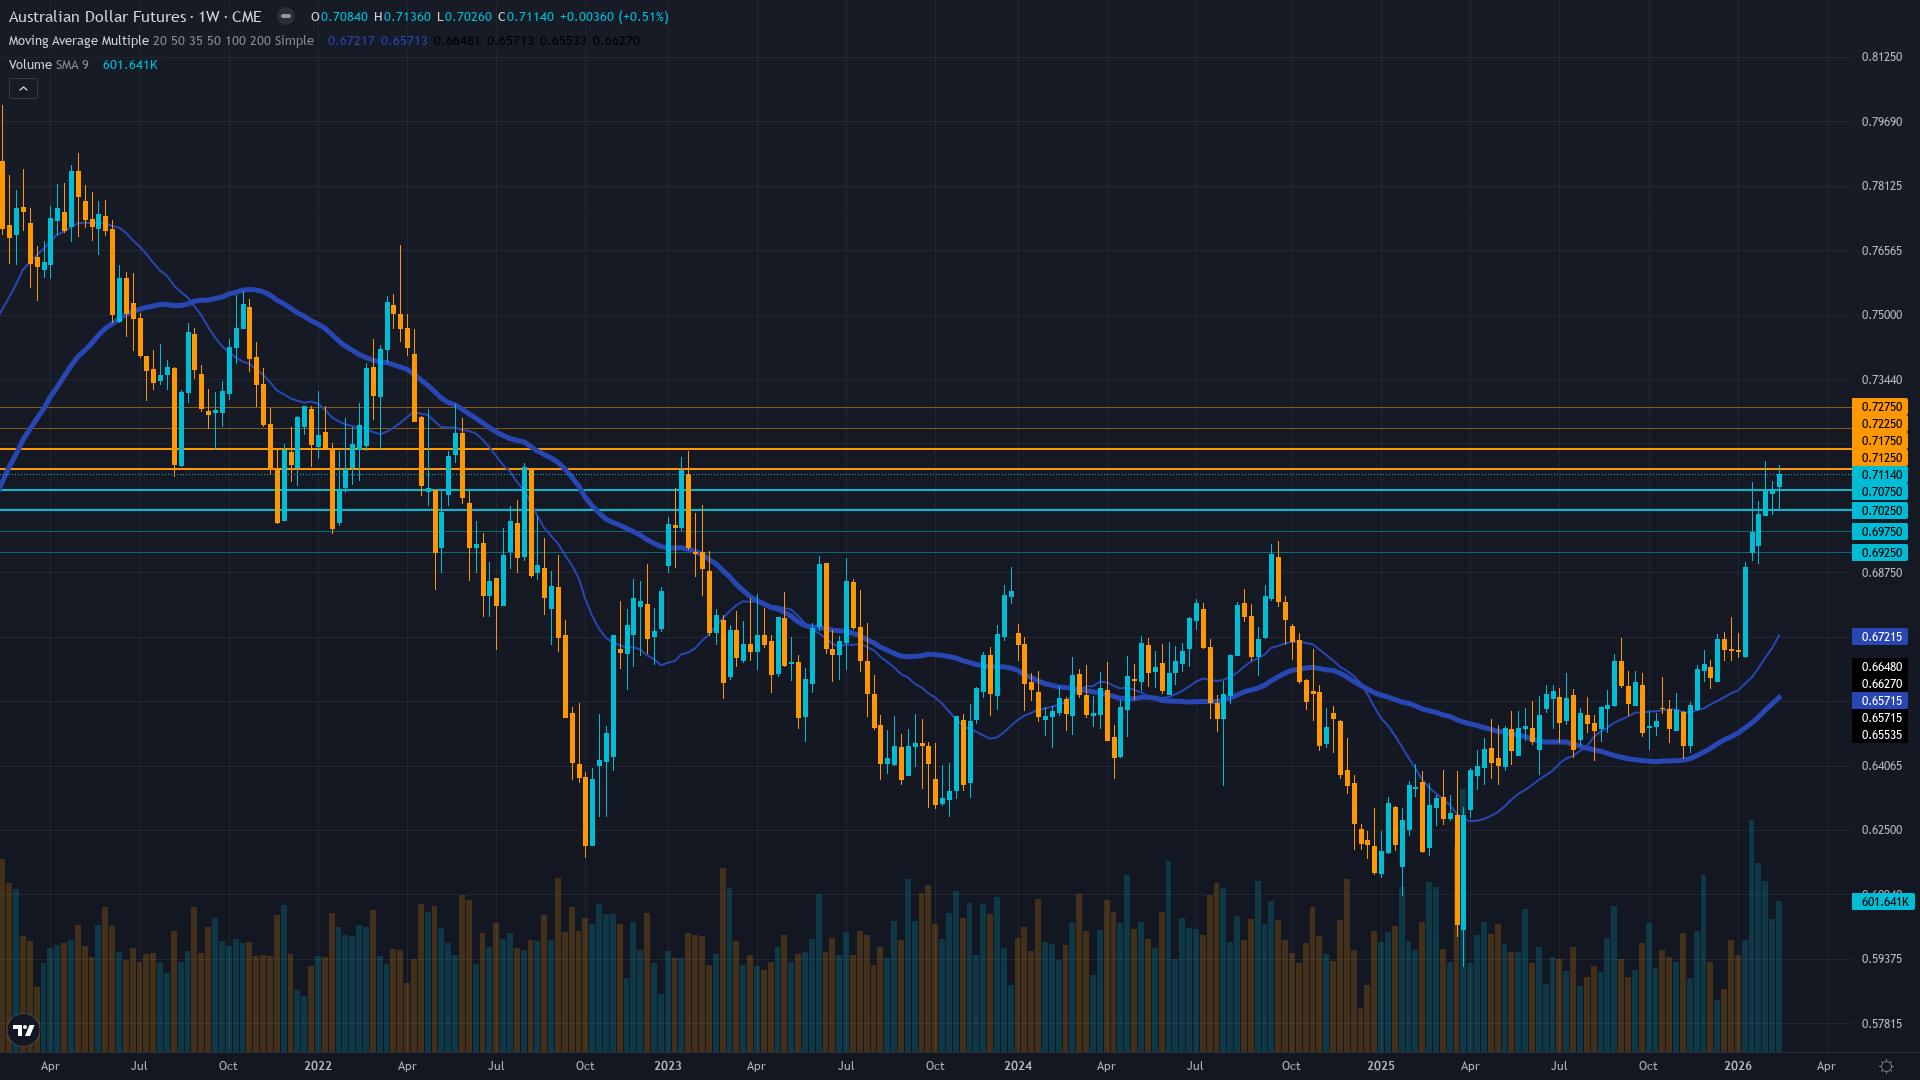
Task: Click the 0.59375 price scale label
Action: coord(1881,959)
